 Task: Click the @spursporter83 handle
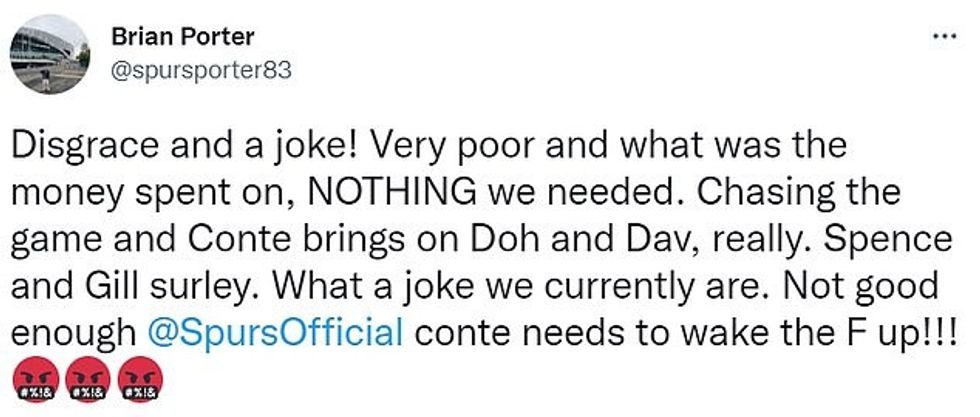(x=200, y=72)
